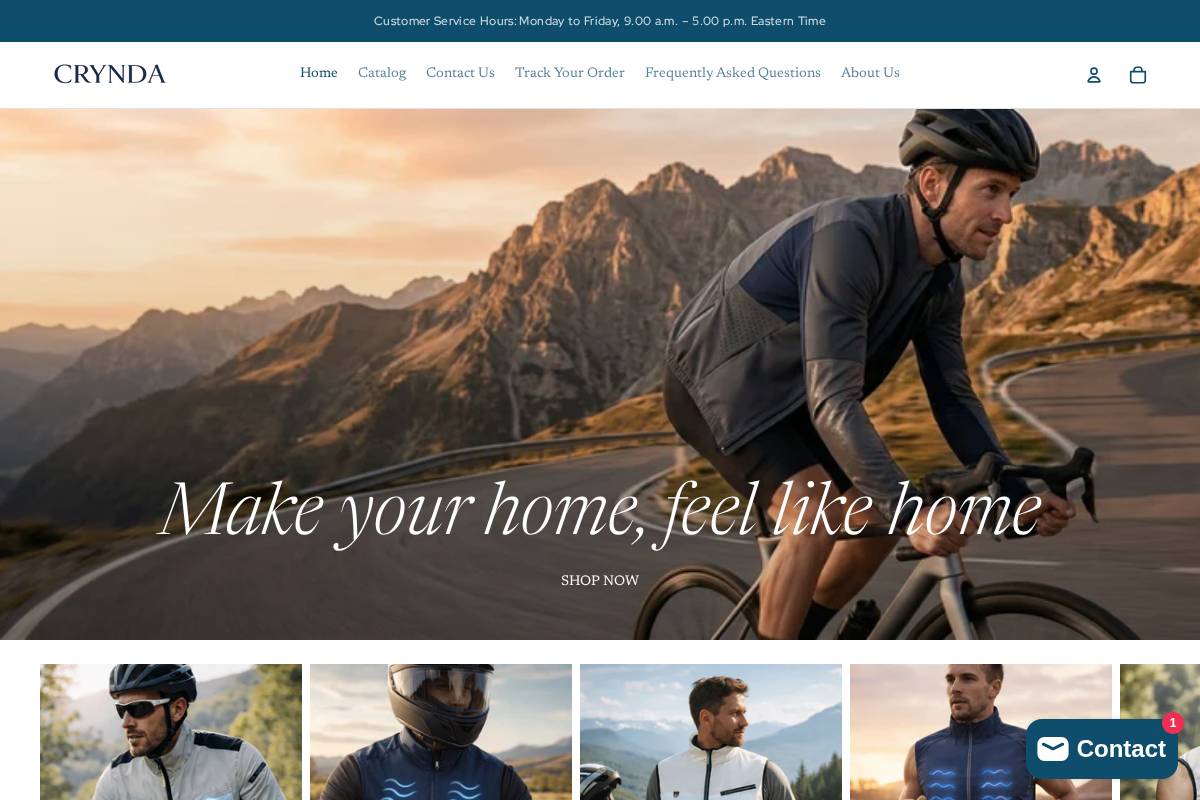Click the SHOP NOW button

coord(600,581)
